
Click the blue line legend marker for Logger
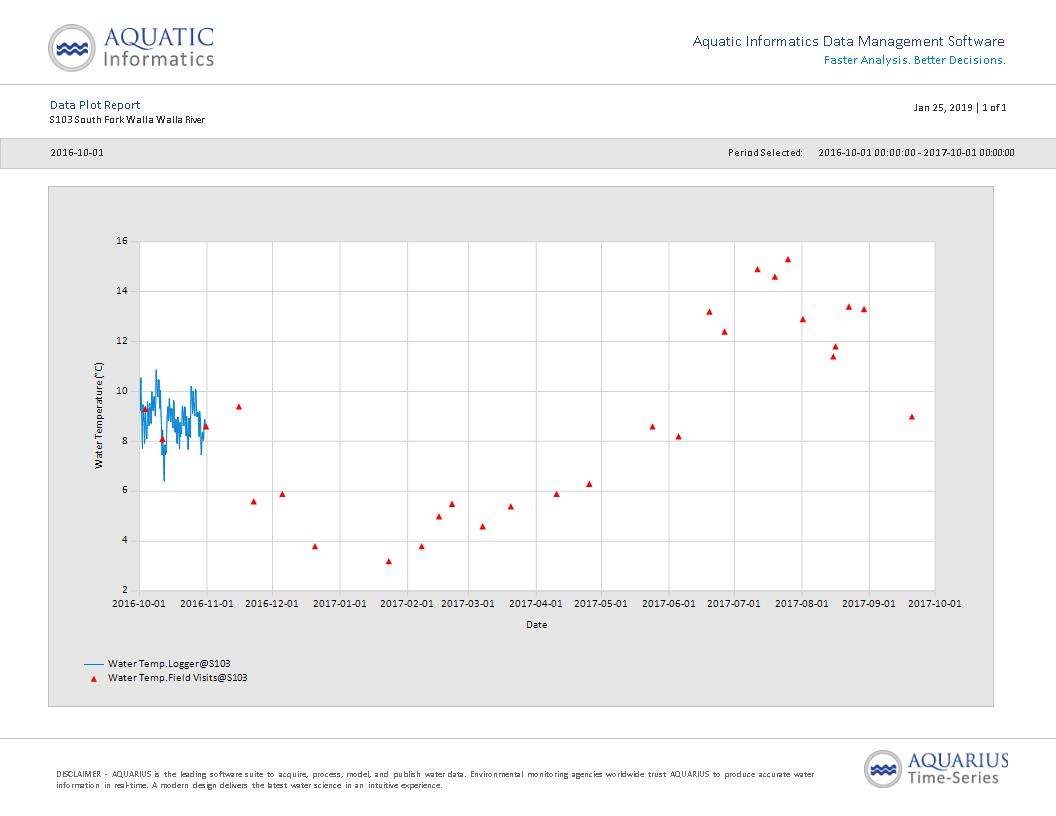coord(94,665)
